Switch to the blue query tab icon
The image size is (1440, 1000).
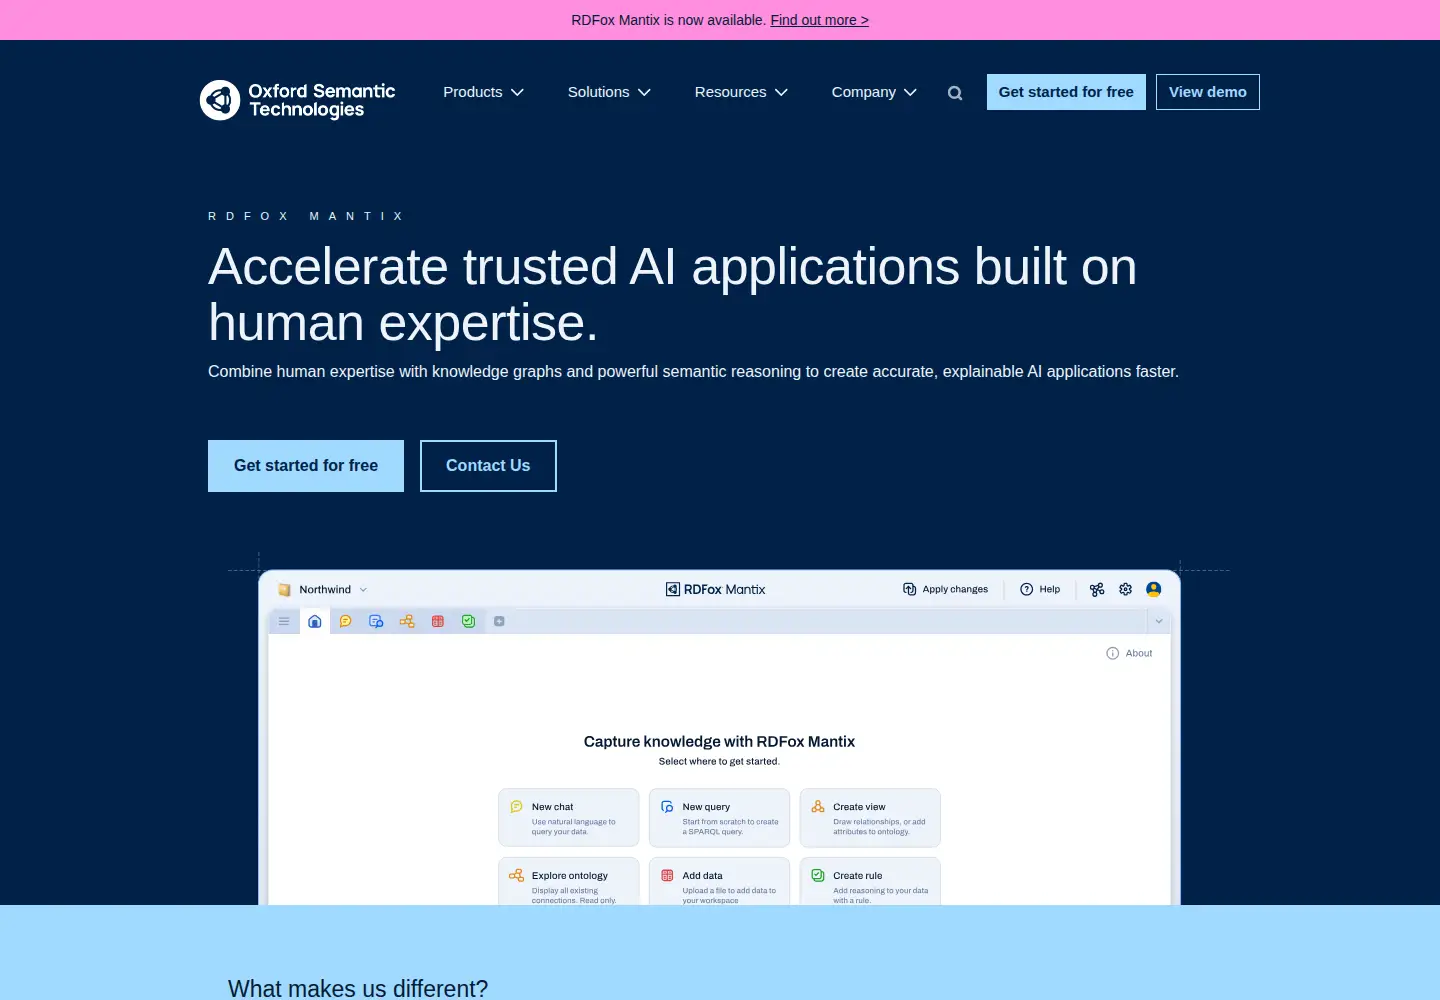tap(376, 621)
